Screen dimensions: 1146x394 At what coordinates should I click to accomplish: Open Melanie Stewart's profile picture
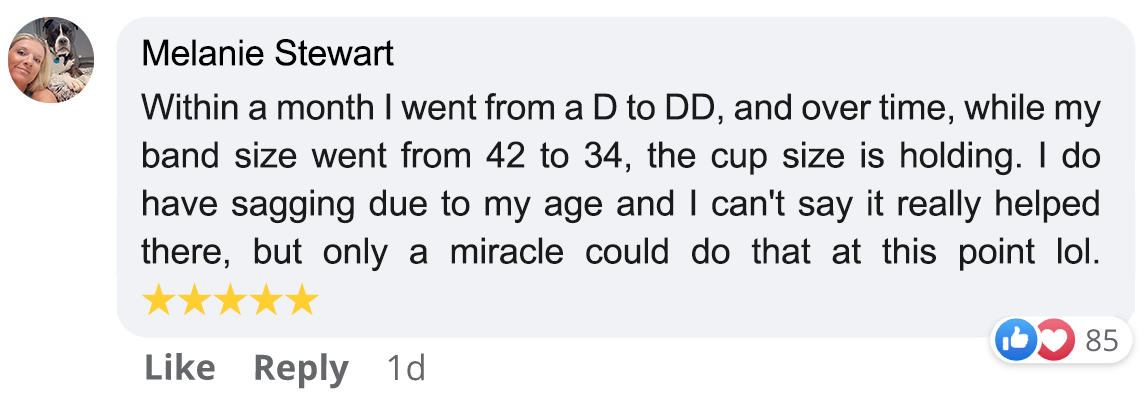pyautogui.click(x=51, y=60)
